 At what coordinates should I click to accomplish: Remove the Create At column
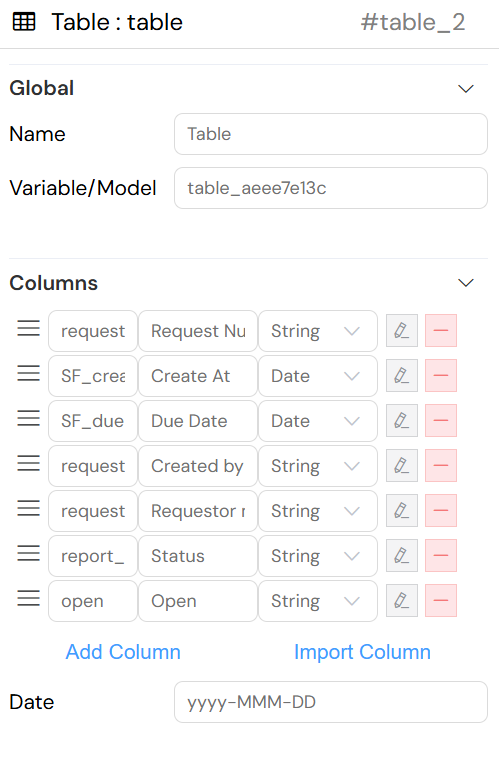(x=440, y=376)
